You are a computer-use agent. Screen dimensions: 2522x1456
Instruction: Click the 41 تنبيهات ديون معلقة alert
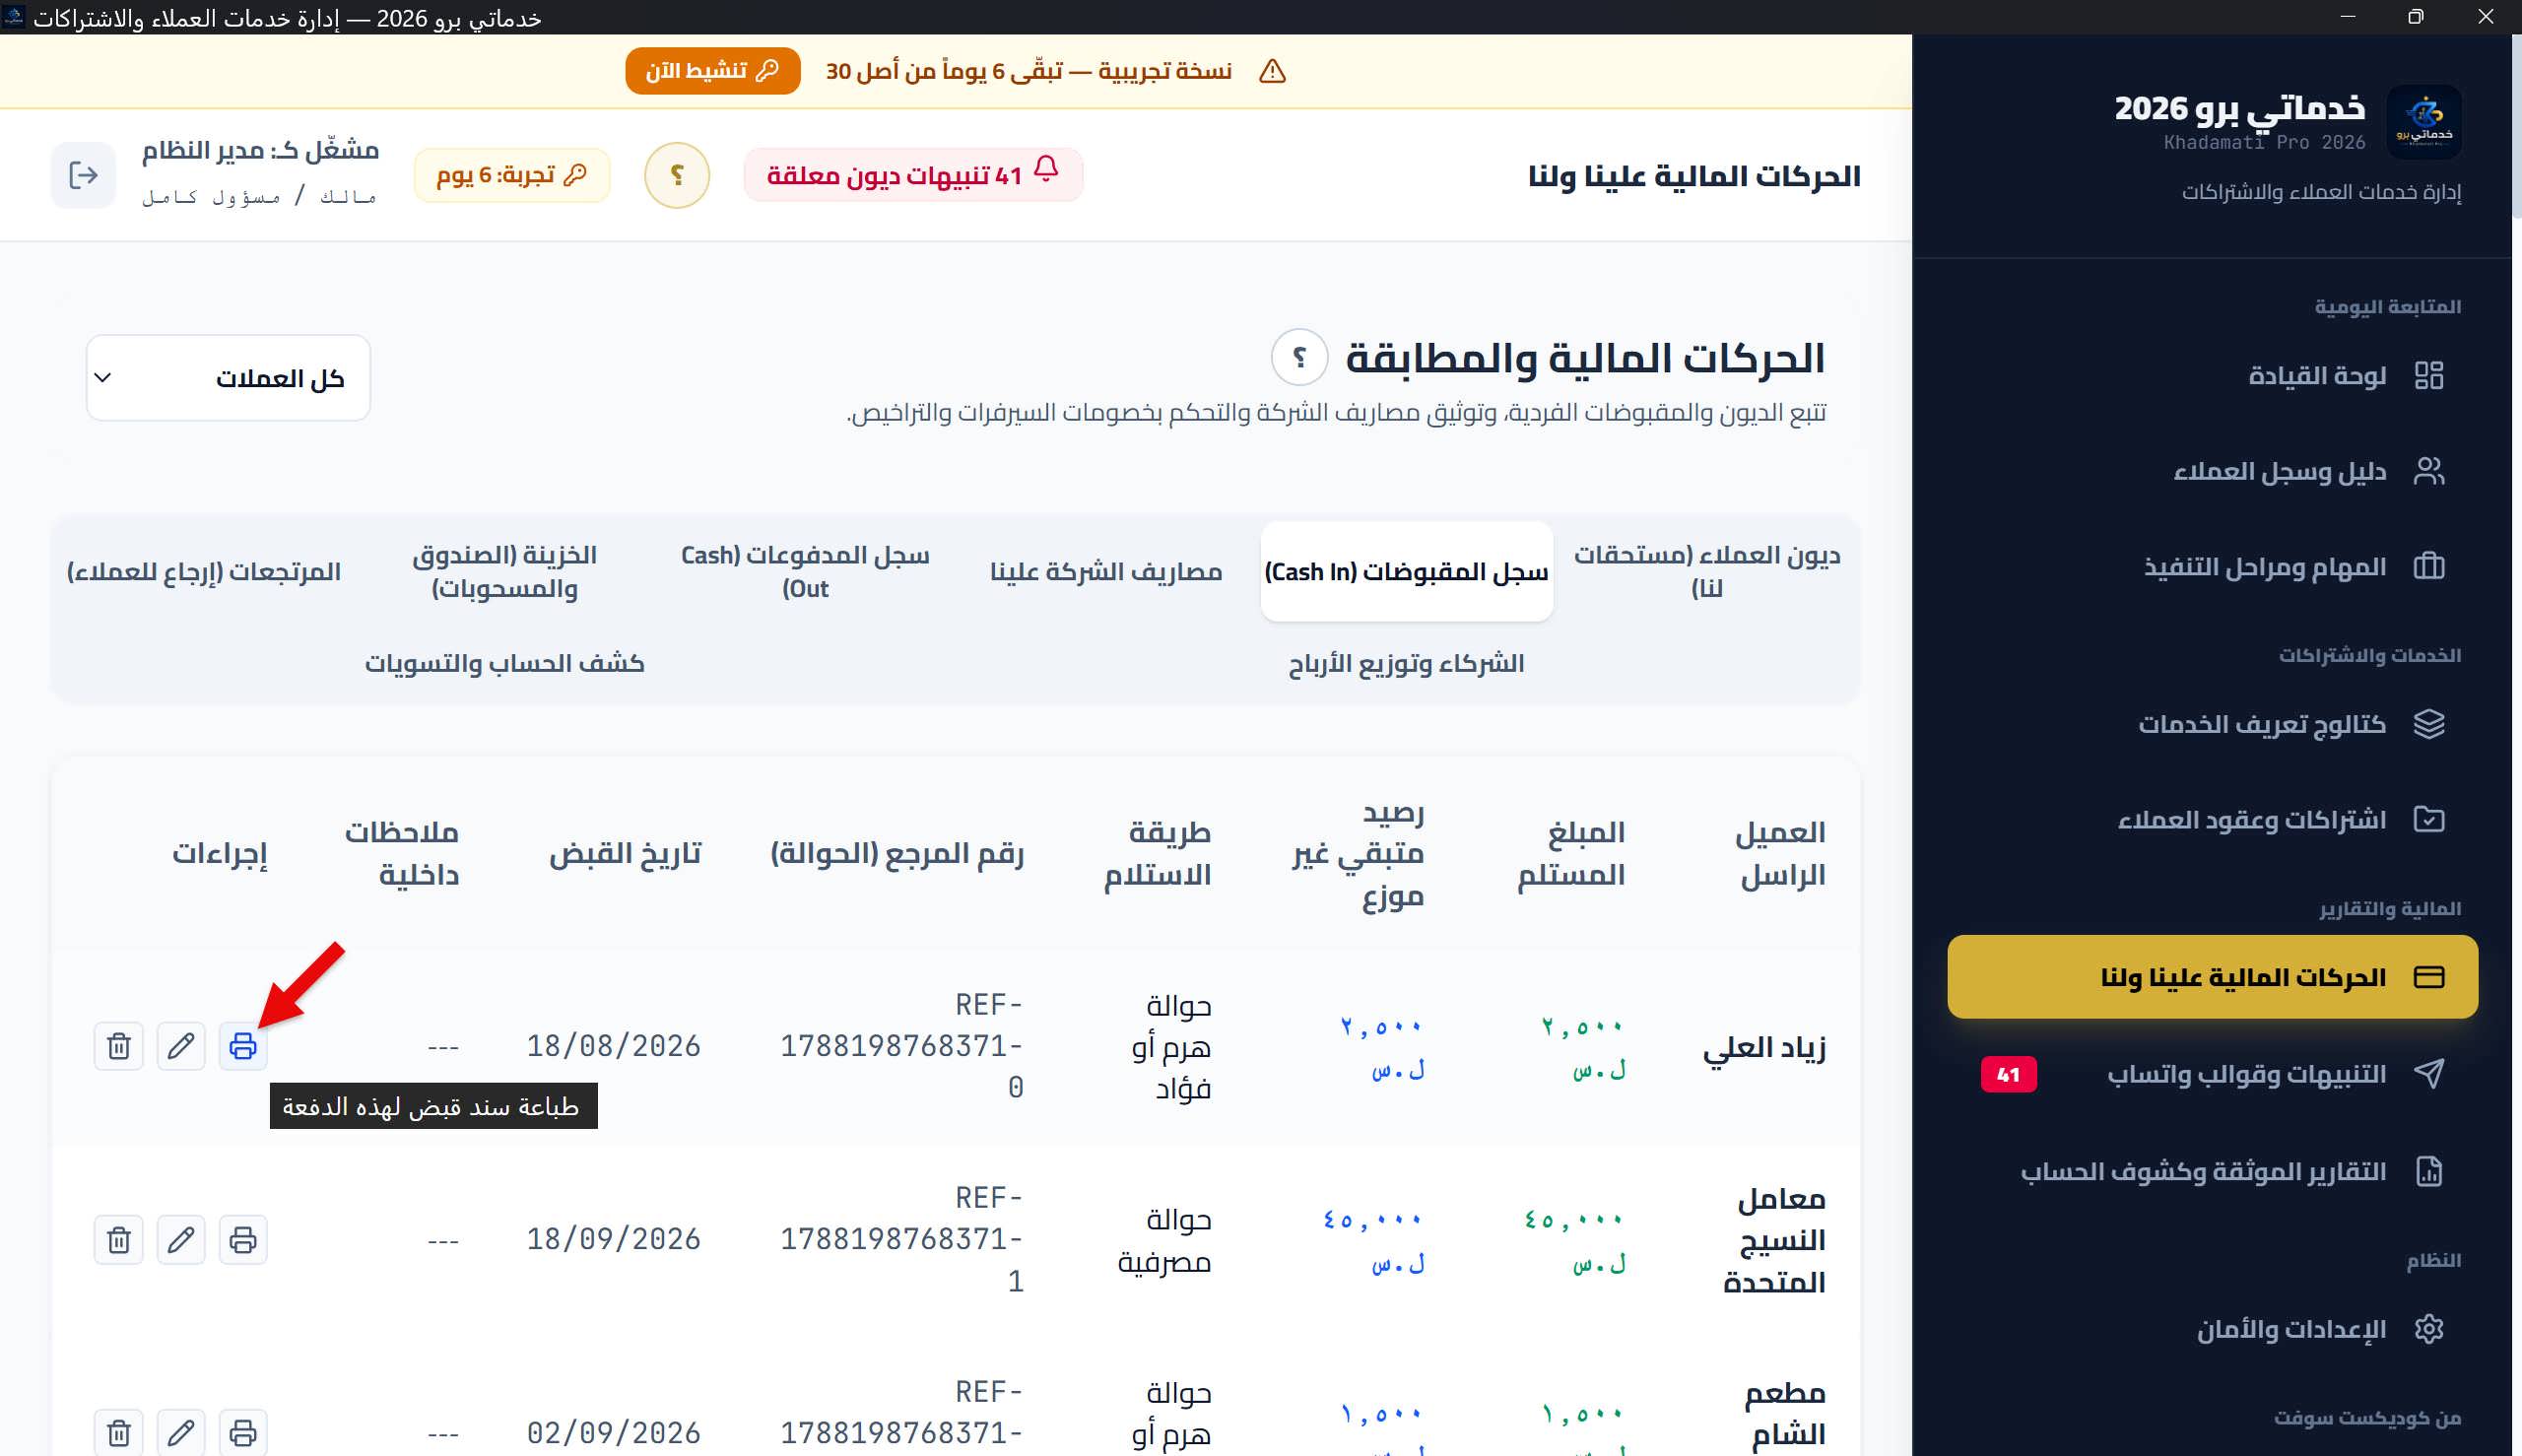coord(913,175)
